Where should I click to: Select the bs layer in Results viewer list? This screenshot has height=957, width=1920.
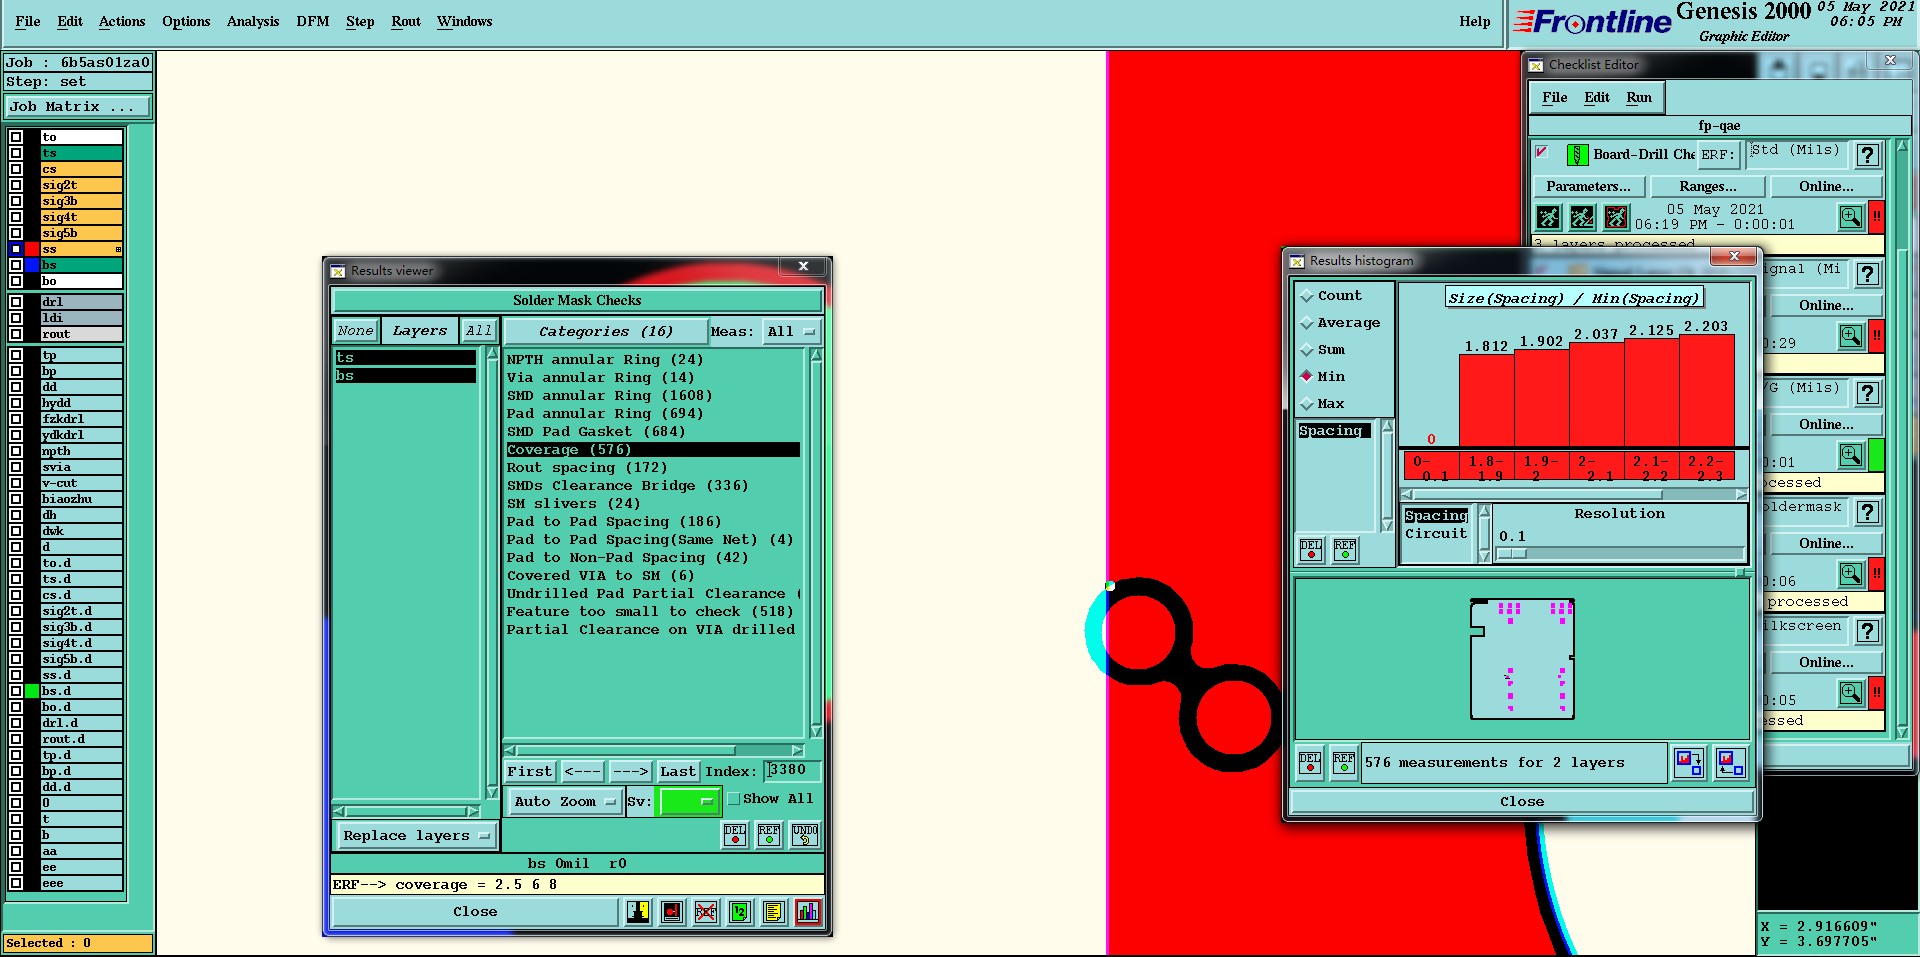(x=406, y=376)
